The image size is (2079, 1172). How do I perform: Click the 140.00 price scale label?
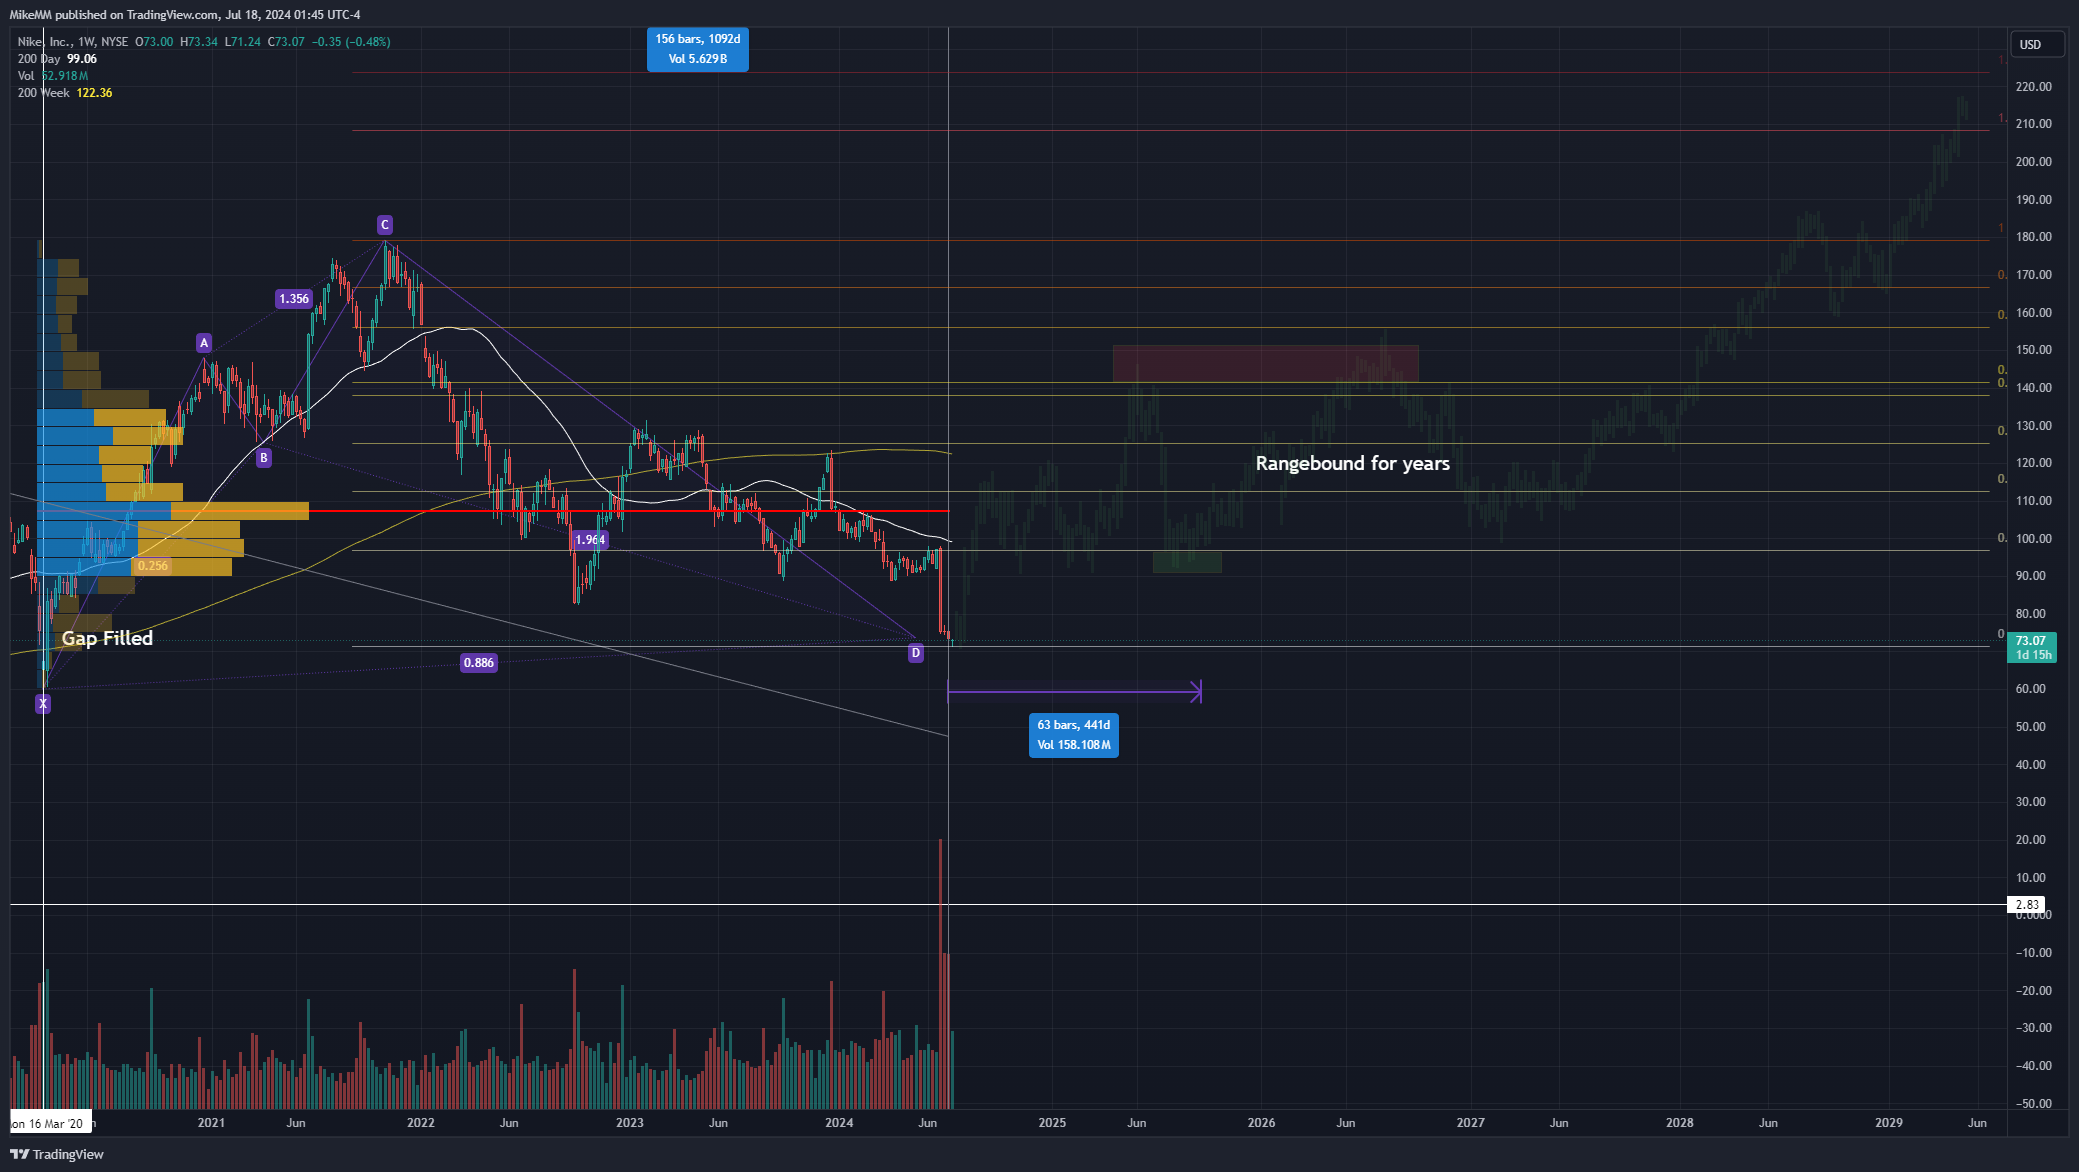pos(2033,388)
